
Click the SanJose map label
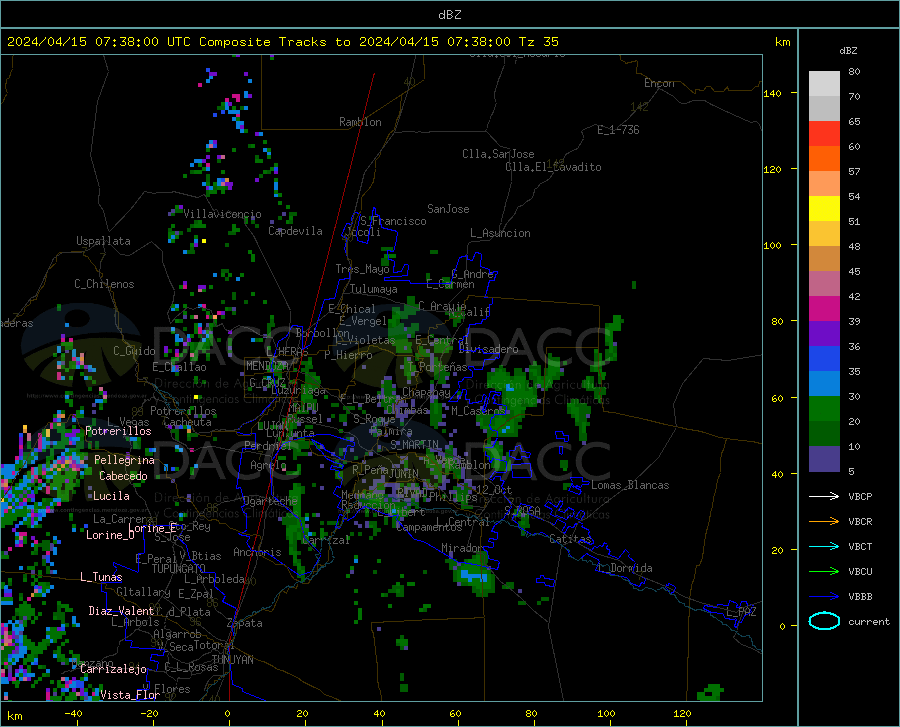(448, 209)
